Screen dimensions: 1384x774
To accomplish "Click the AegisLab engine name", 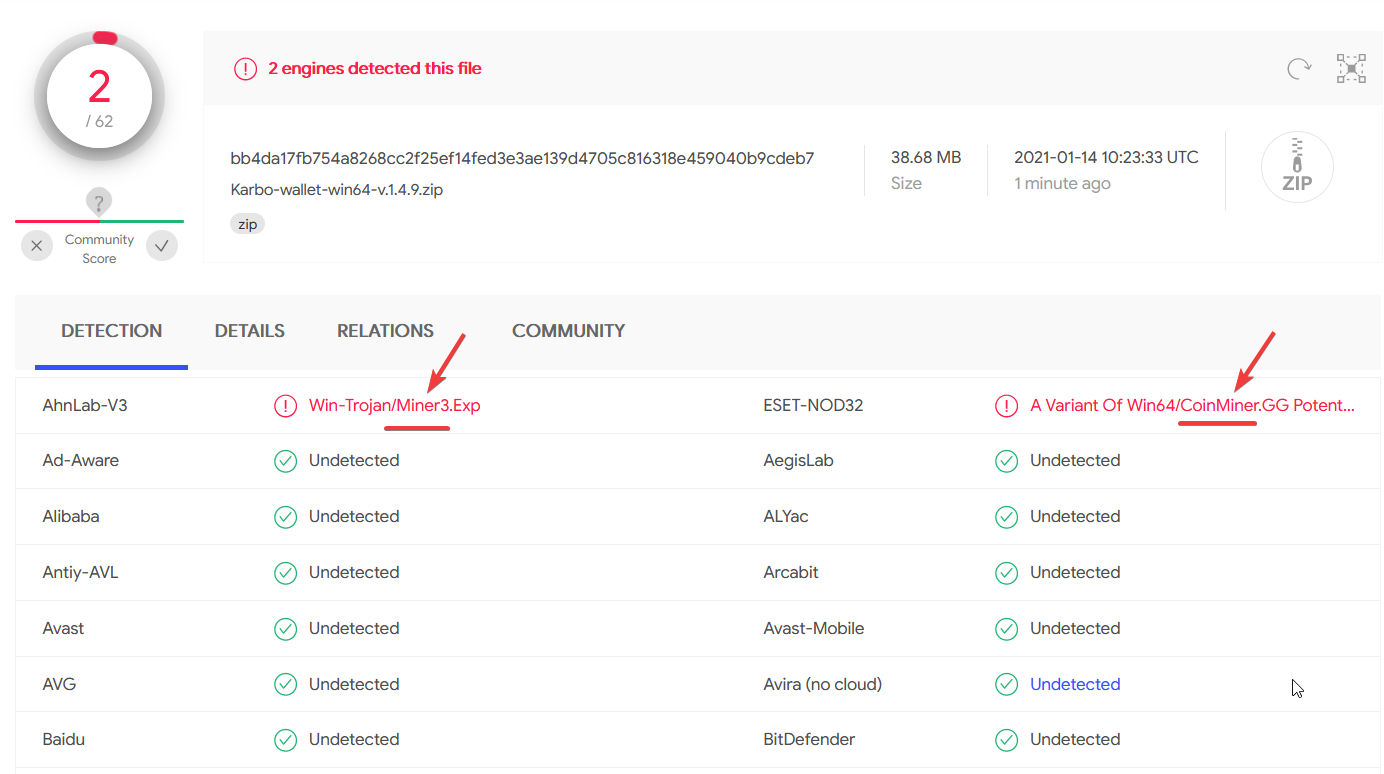I will point(798,461).
